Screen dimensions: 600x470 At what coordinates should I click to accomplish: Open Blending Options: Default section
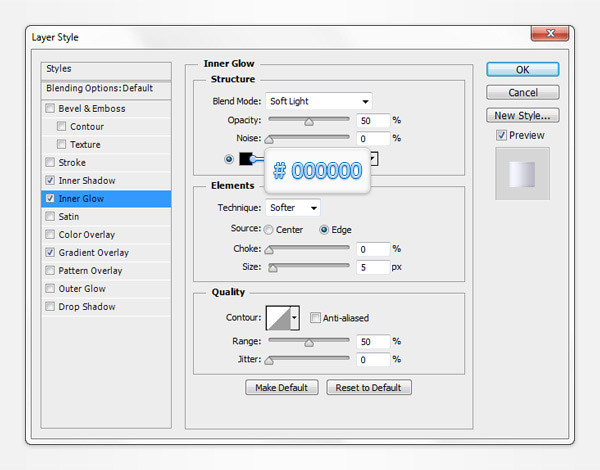pos(99,88)
